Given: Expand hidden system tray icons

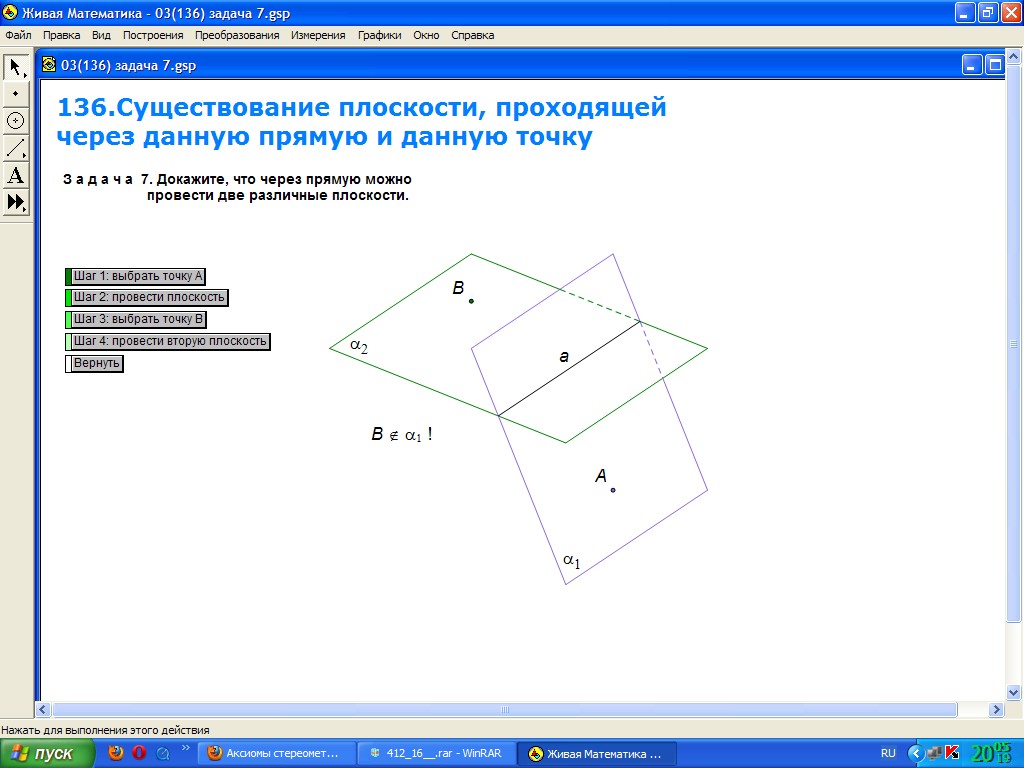Looking at the screenshot, I should [915, 753].
